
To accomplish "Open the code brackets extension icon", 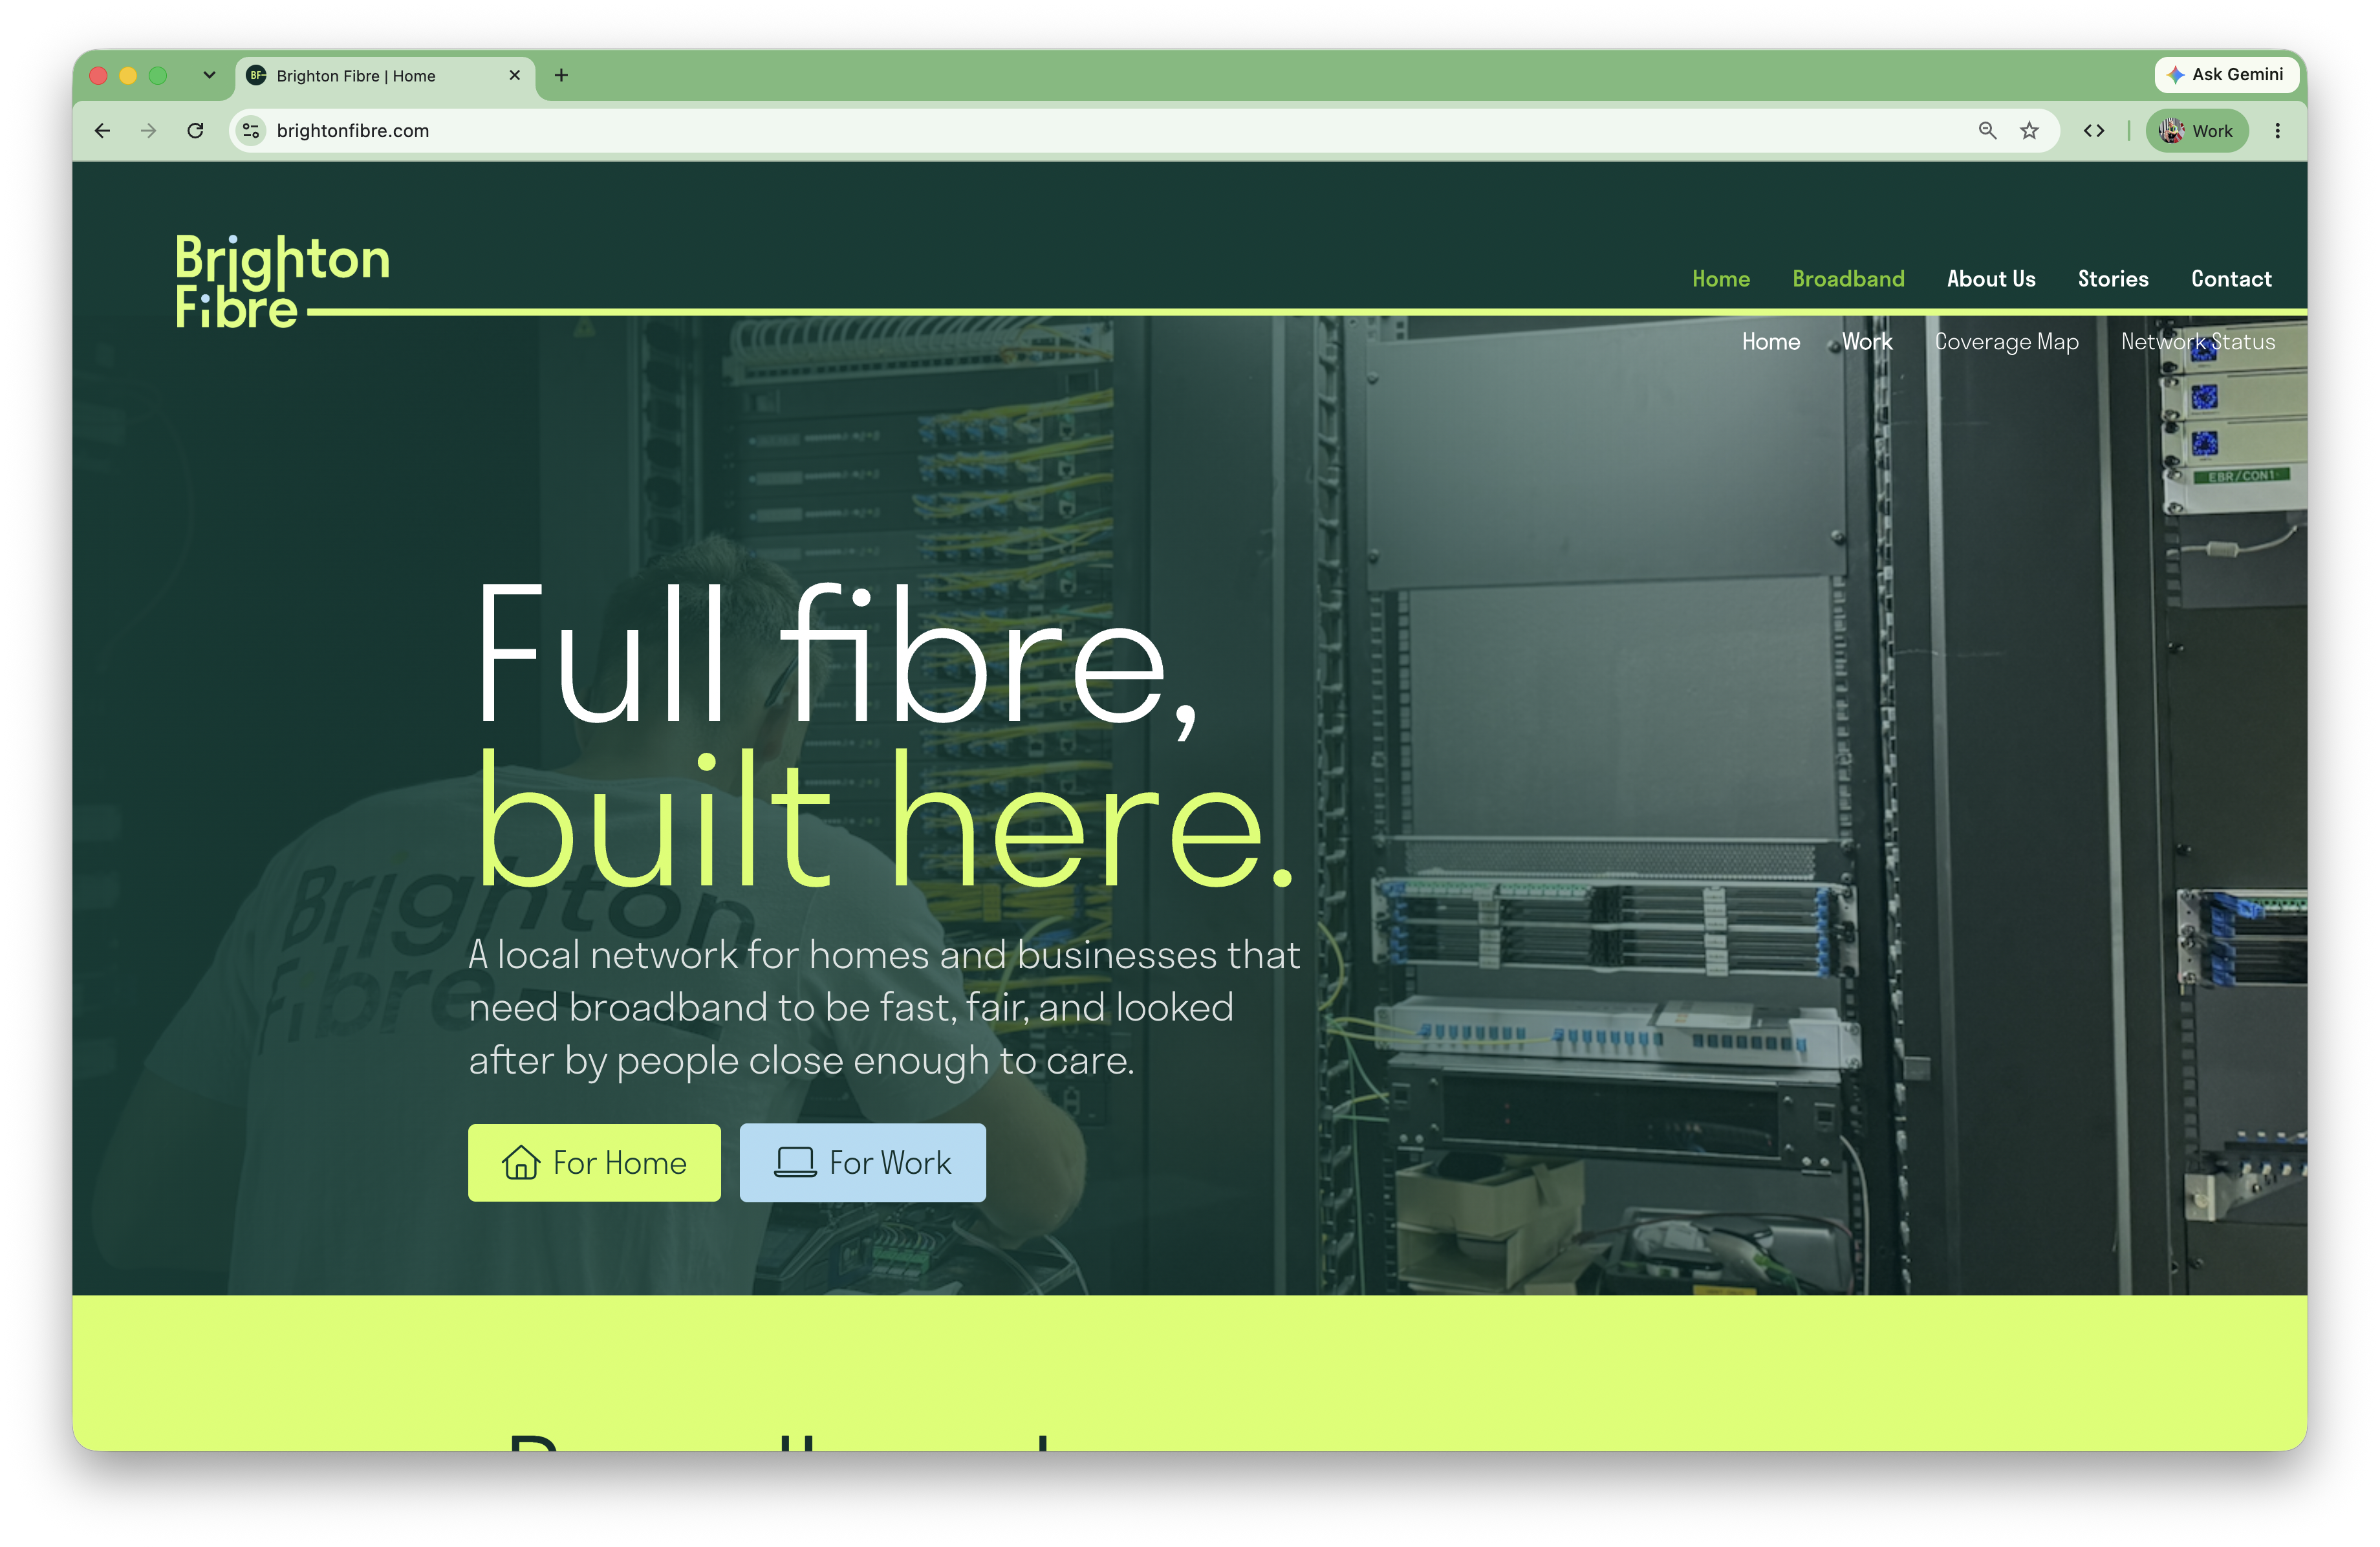I will pos(2094,131).
